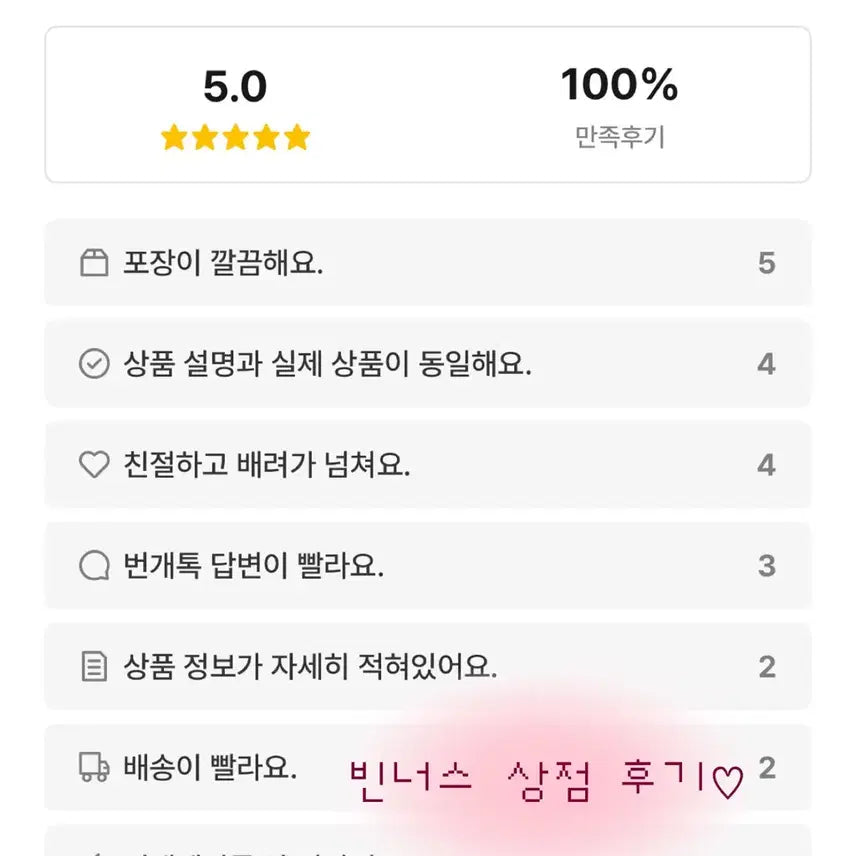Viewport: 856px width, 856px height.
Task: Click the count 3 on the 번개톡 row
Action: 766,566
